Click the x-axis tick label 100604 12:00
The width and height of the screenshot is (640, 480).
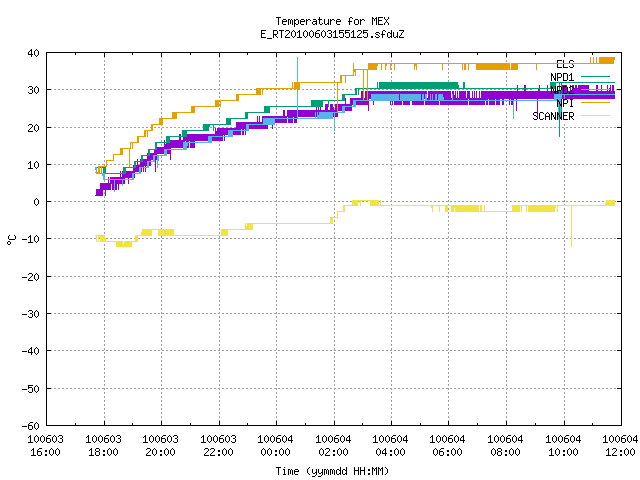[x=620, y=446]
